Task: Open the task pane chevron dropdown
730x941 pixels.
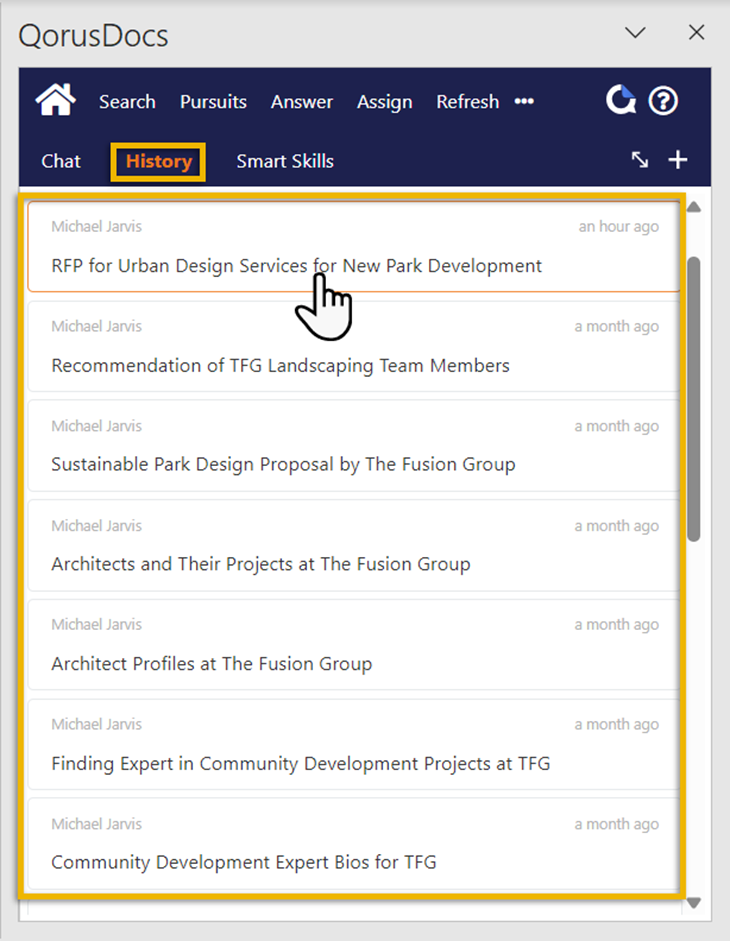Action: coord(635,32)
